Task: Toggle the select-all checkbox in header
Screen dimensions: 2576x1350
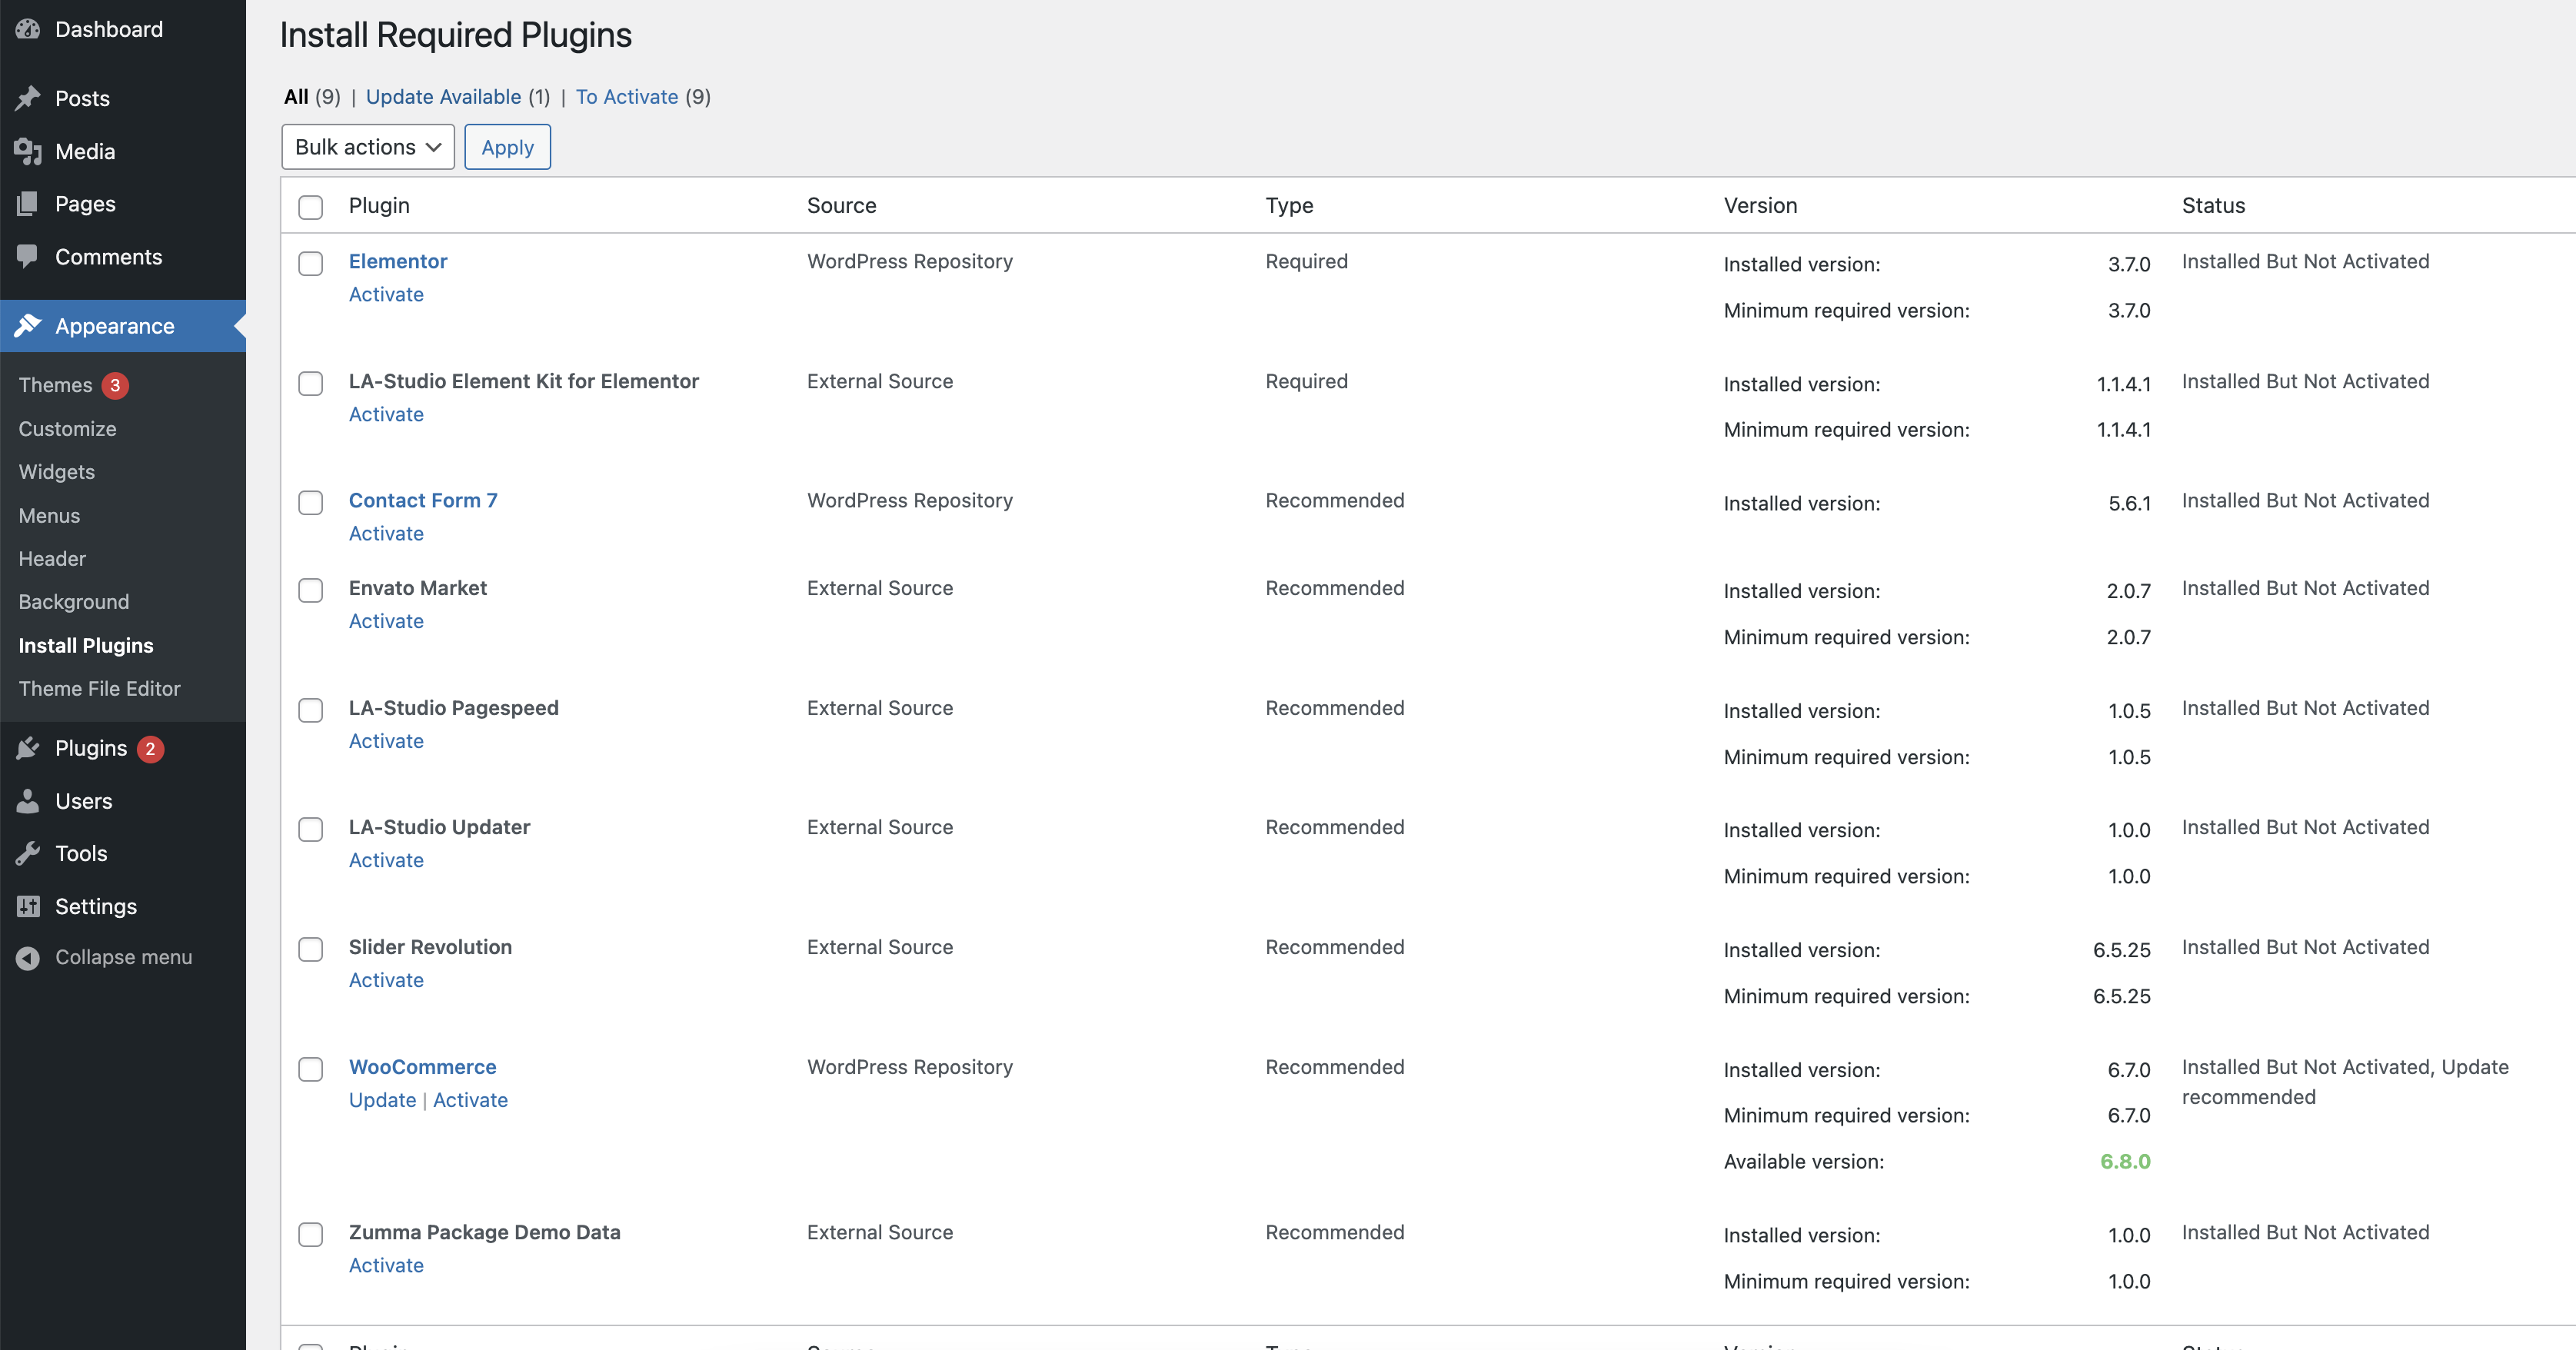Action: [311, 207]
